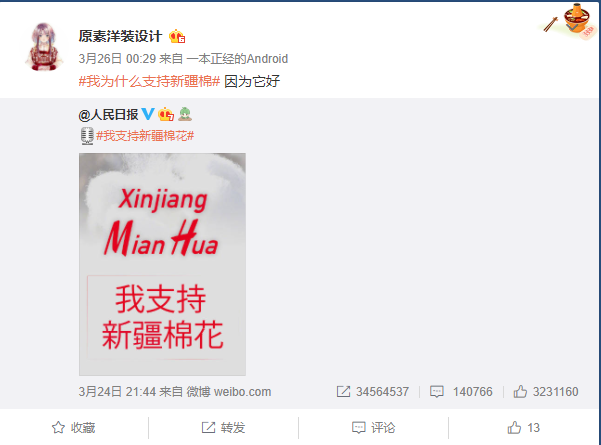
Task: Click the microphone icon before the hashtag
Action: tap(87, 136)
